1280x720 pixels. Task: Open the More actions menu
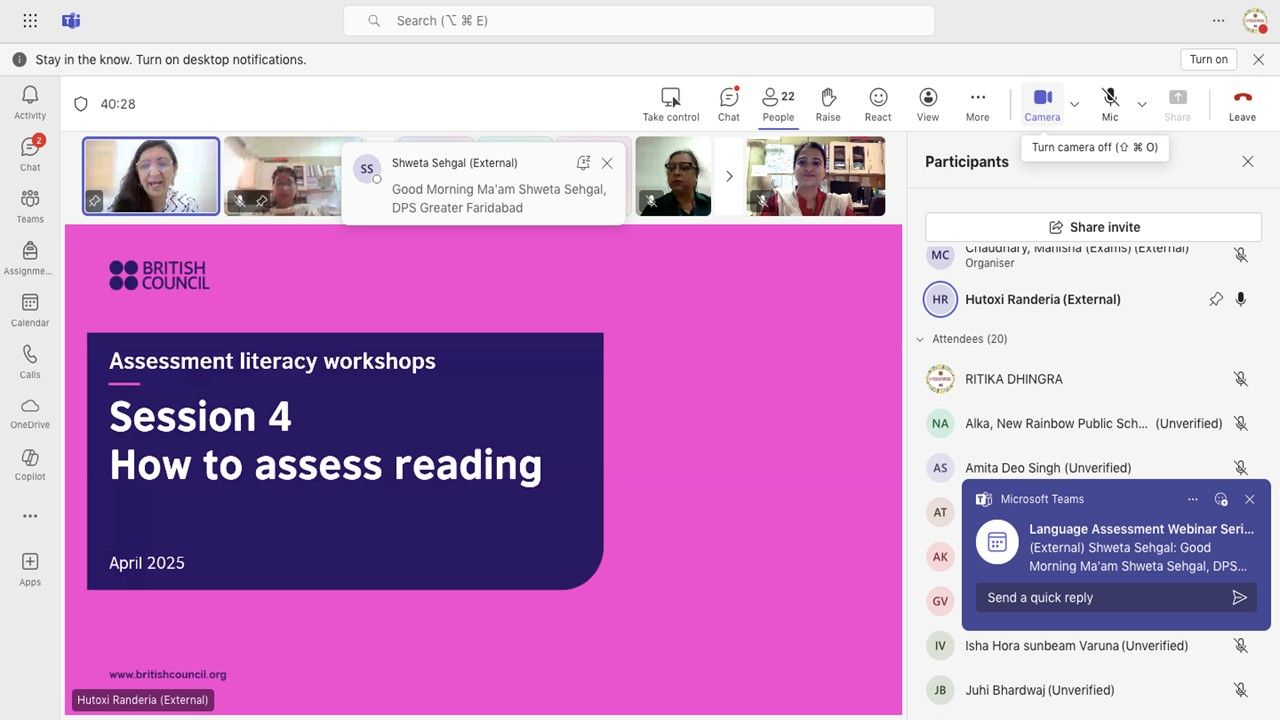977,104
